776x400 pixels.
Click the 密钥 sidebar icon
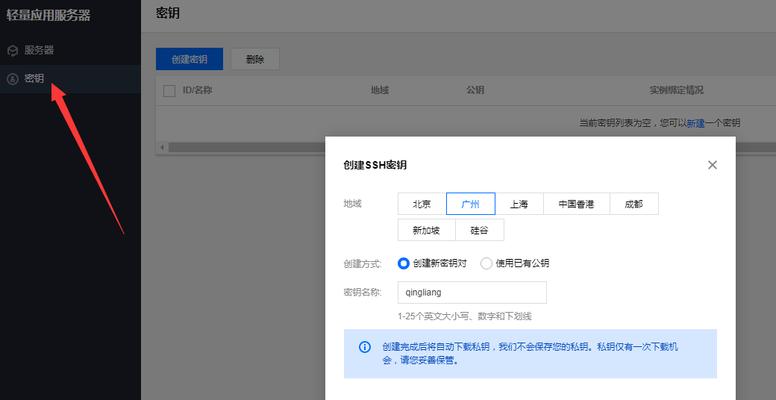(13, 79)
